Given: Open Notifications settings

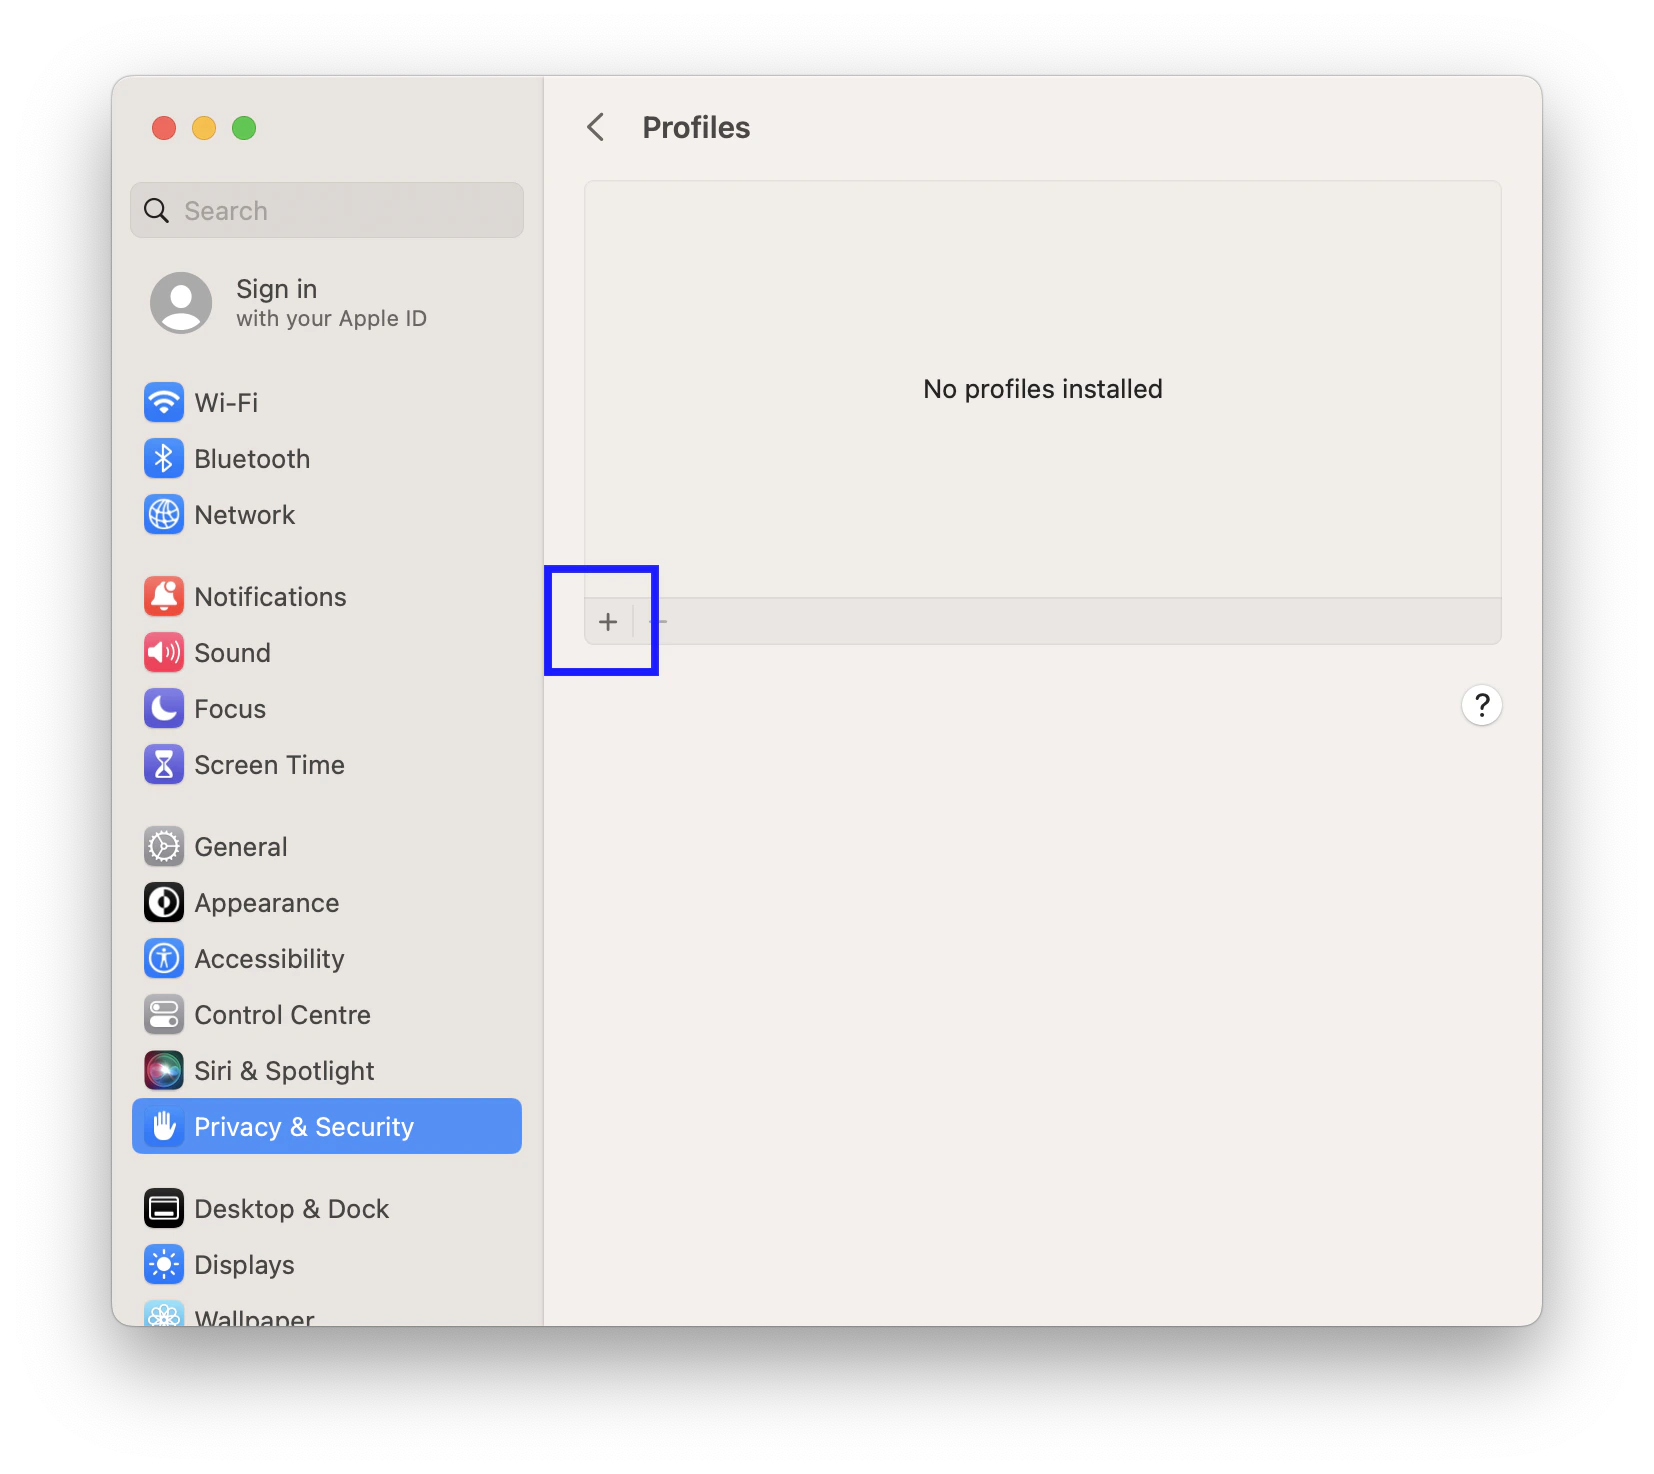Looking at the screenshot, I should coord(270,596).
